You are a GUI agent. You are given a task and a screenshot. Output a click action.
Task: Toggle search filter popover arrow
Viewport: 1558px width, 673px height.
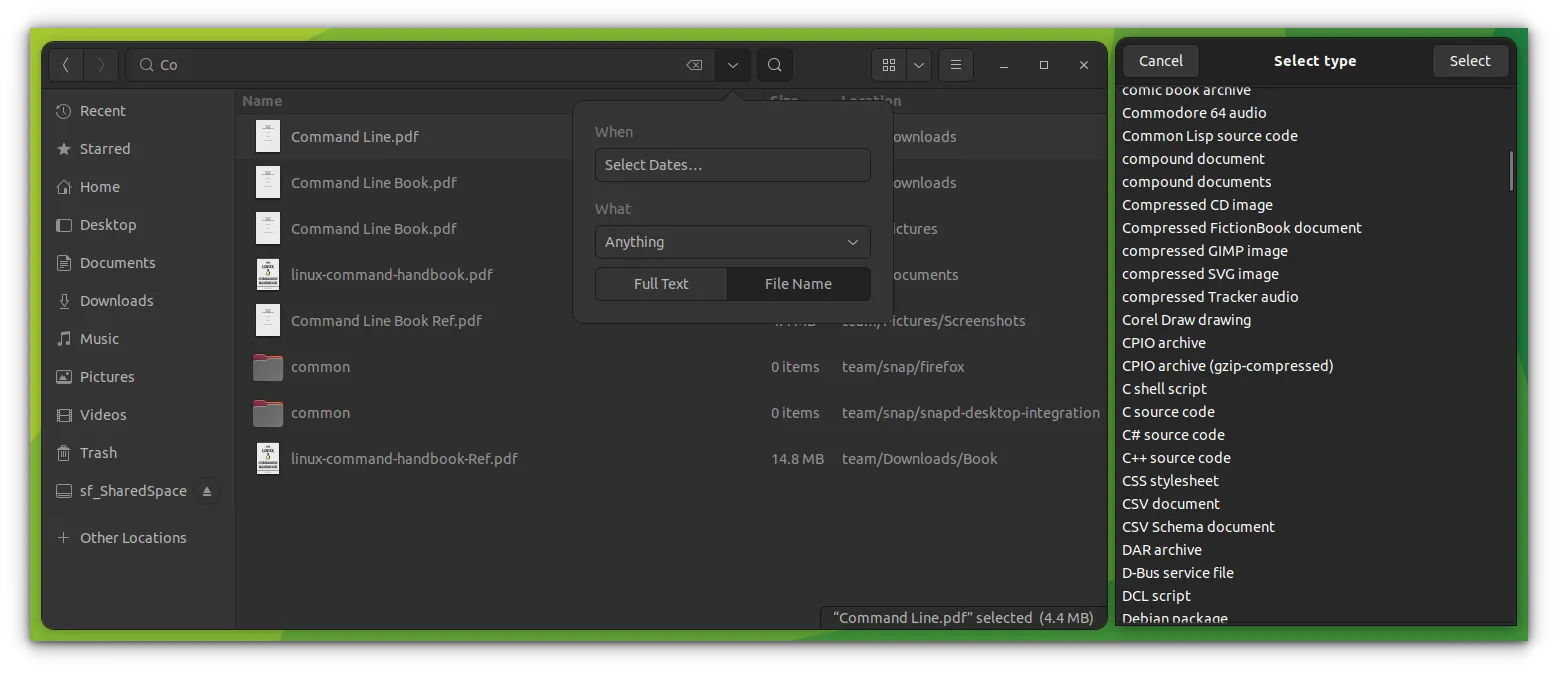tap(733, 65)
